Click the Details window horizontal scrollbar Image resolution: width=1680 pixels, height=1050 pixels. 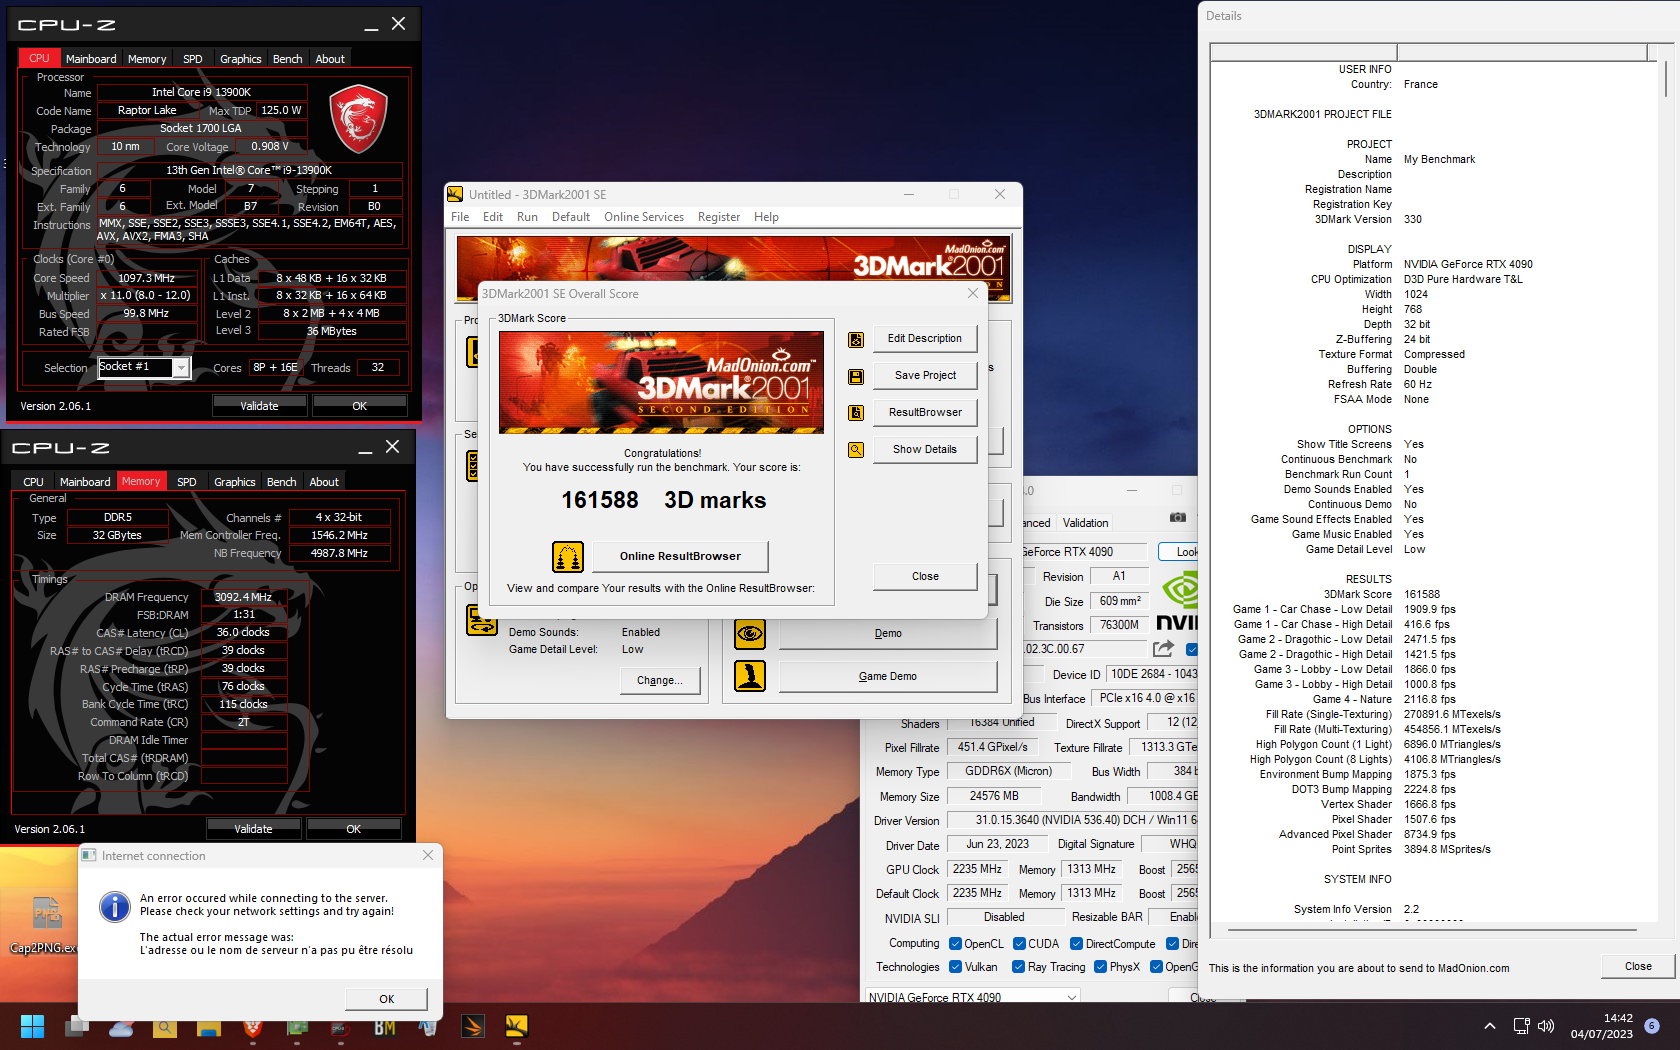click(x=1433, y=930)
